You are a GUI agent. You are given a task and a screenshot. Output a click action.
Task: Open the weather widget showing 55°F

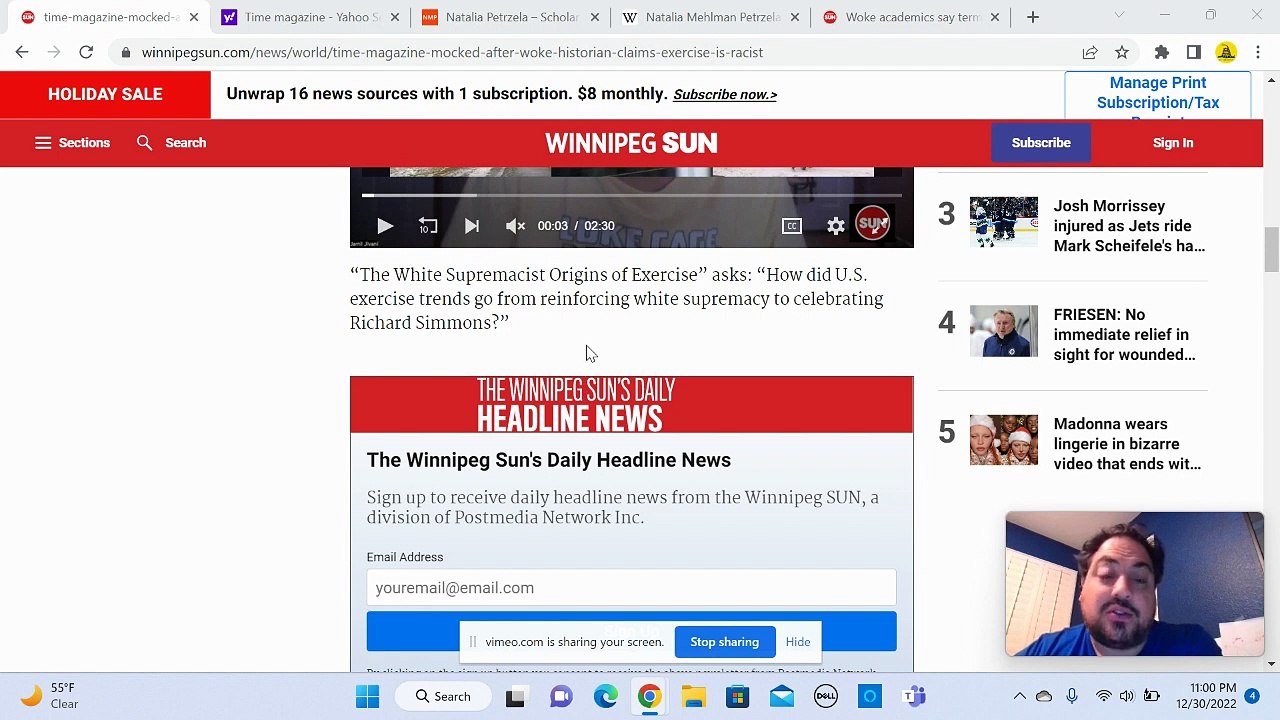(48, 696)
